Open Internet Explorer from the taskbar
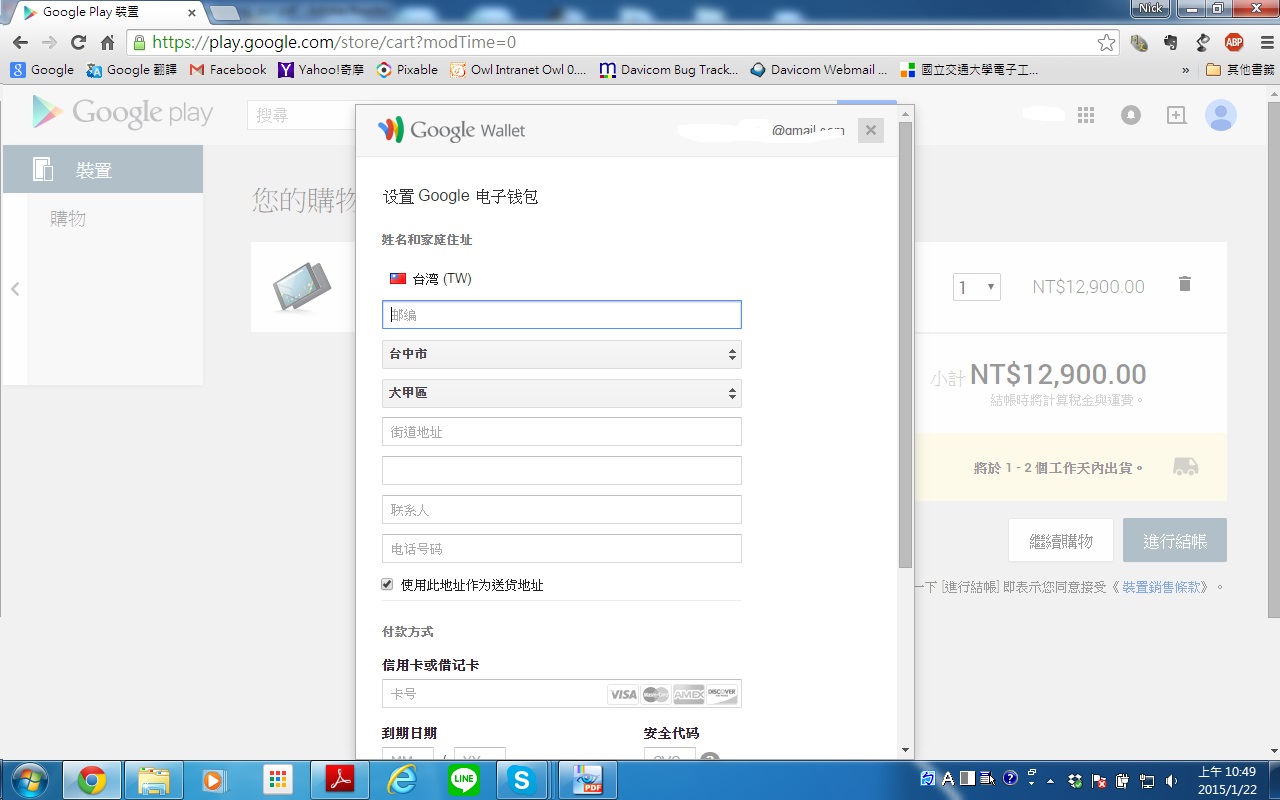The height and width of the screenshot is (800, 1280). [401, 780]
